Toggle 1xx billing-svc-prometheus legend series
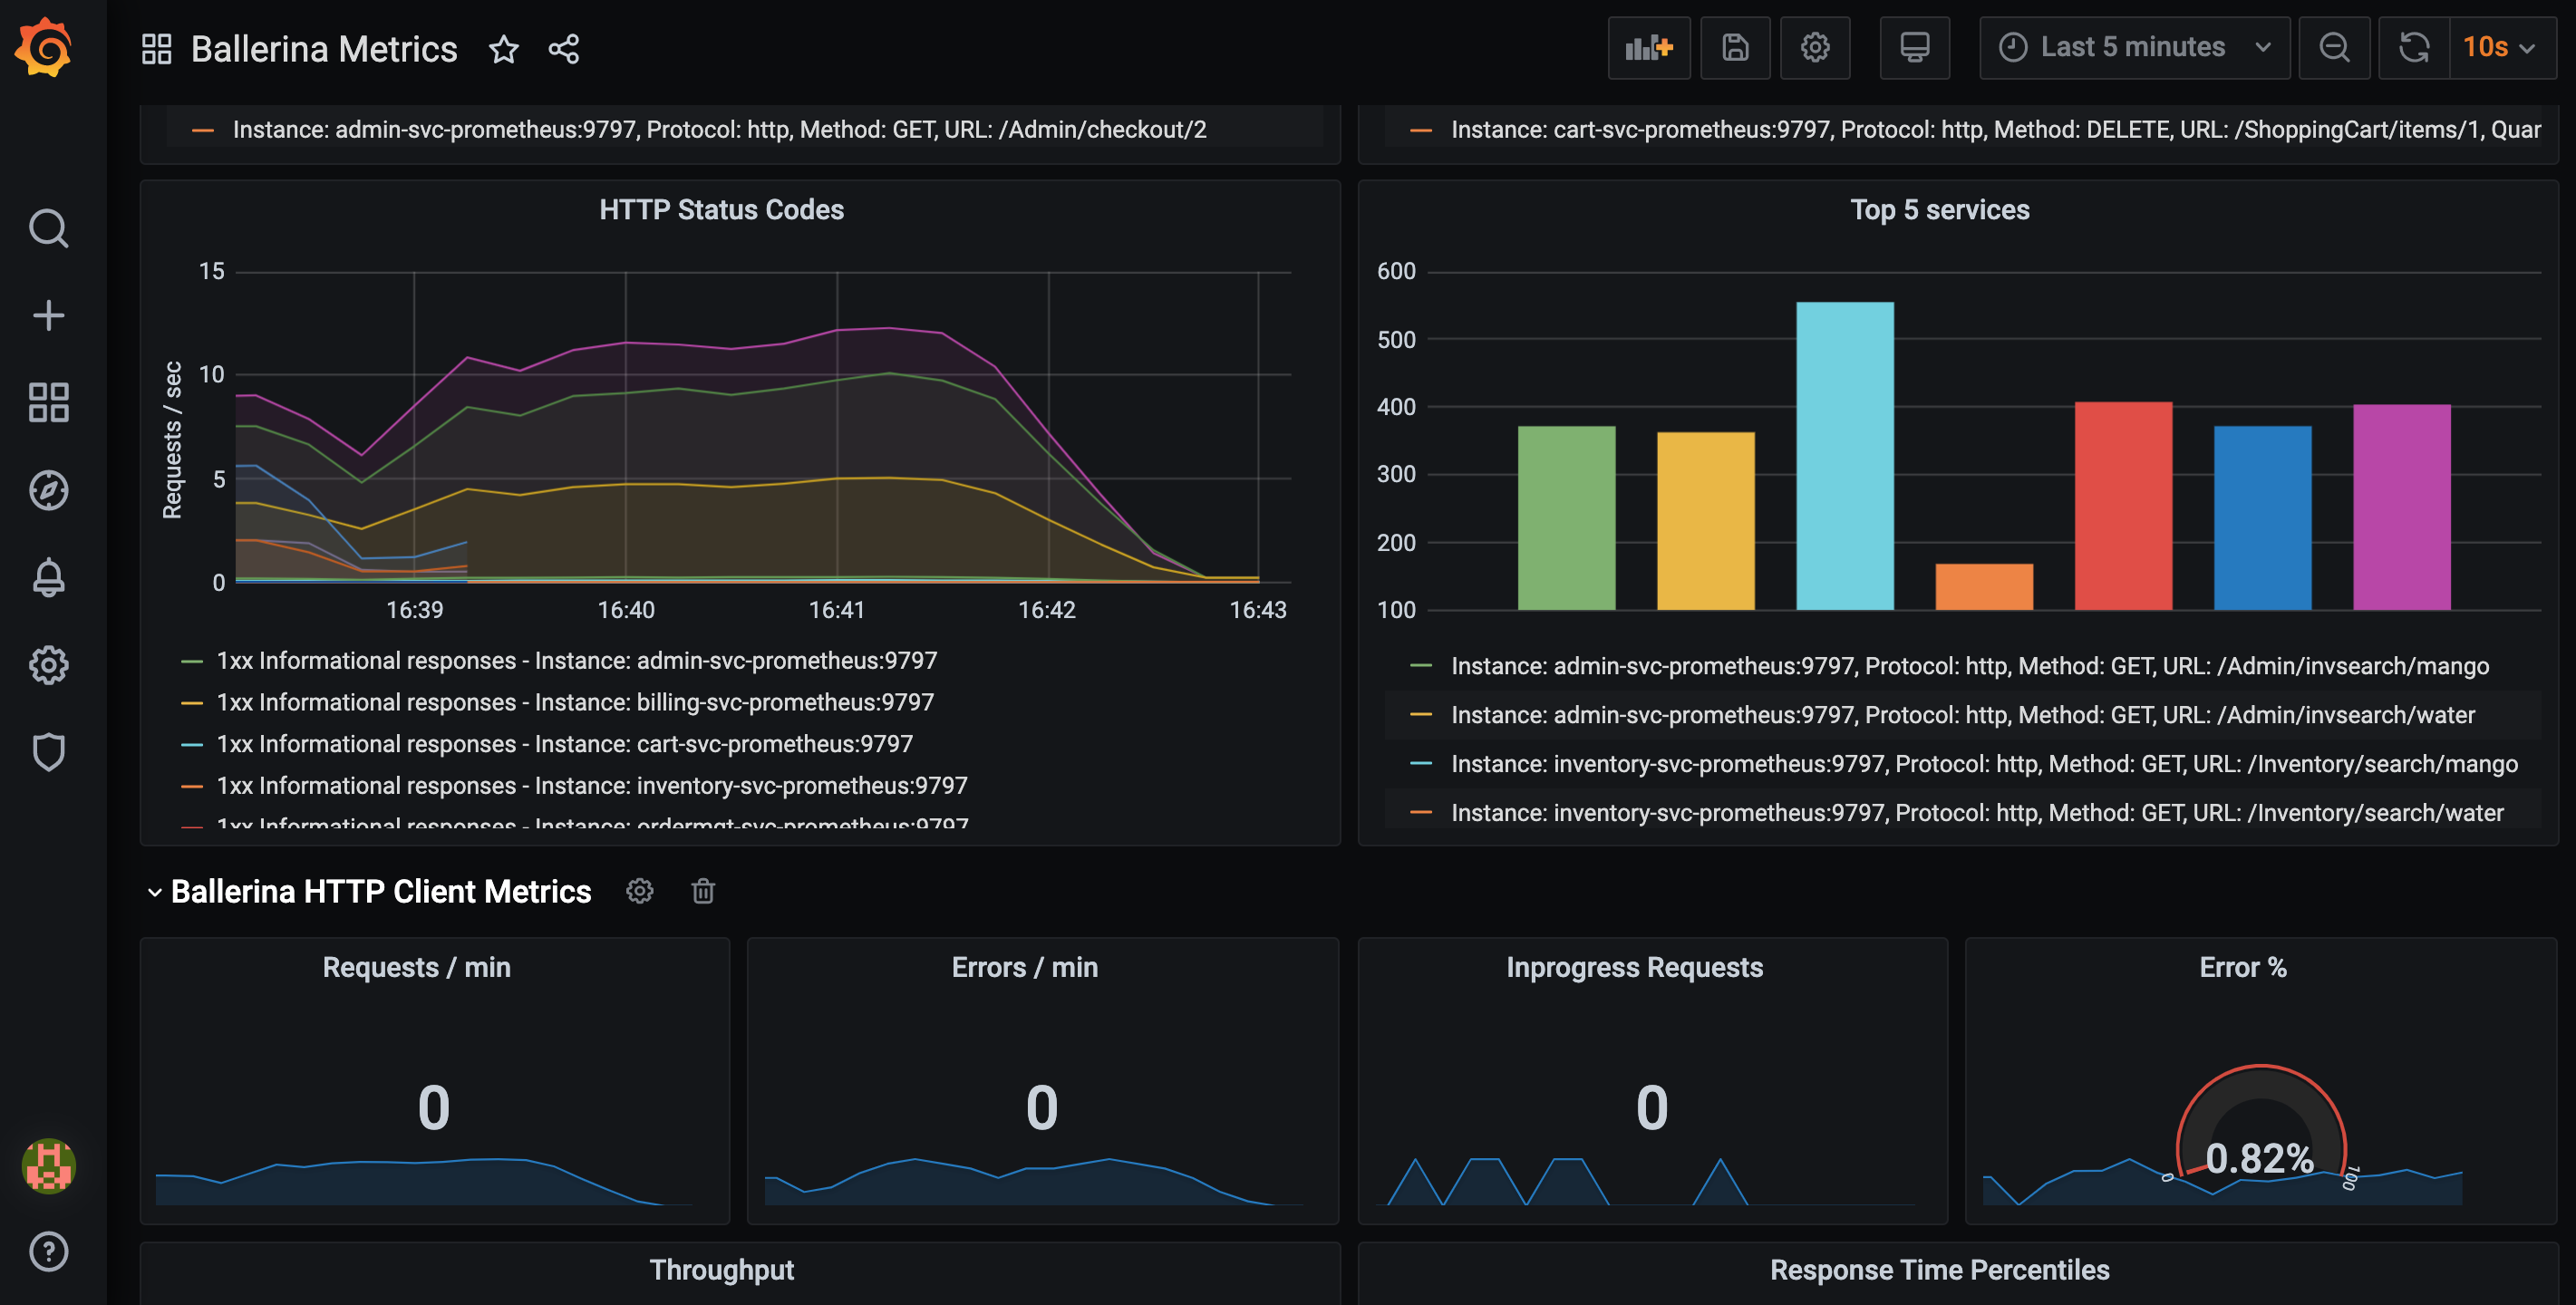Screen dimensions: 2576x1305 (575, 703)
